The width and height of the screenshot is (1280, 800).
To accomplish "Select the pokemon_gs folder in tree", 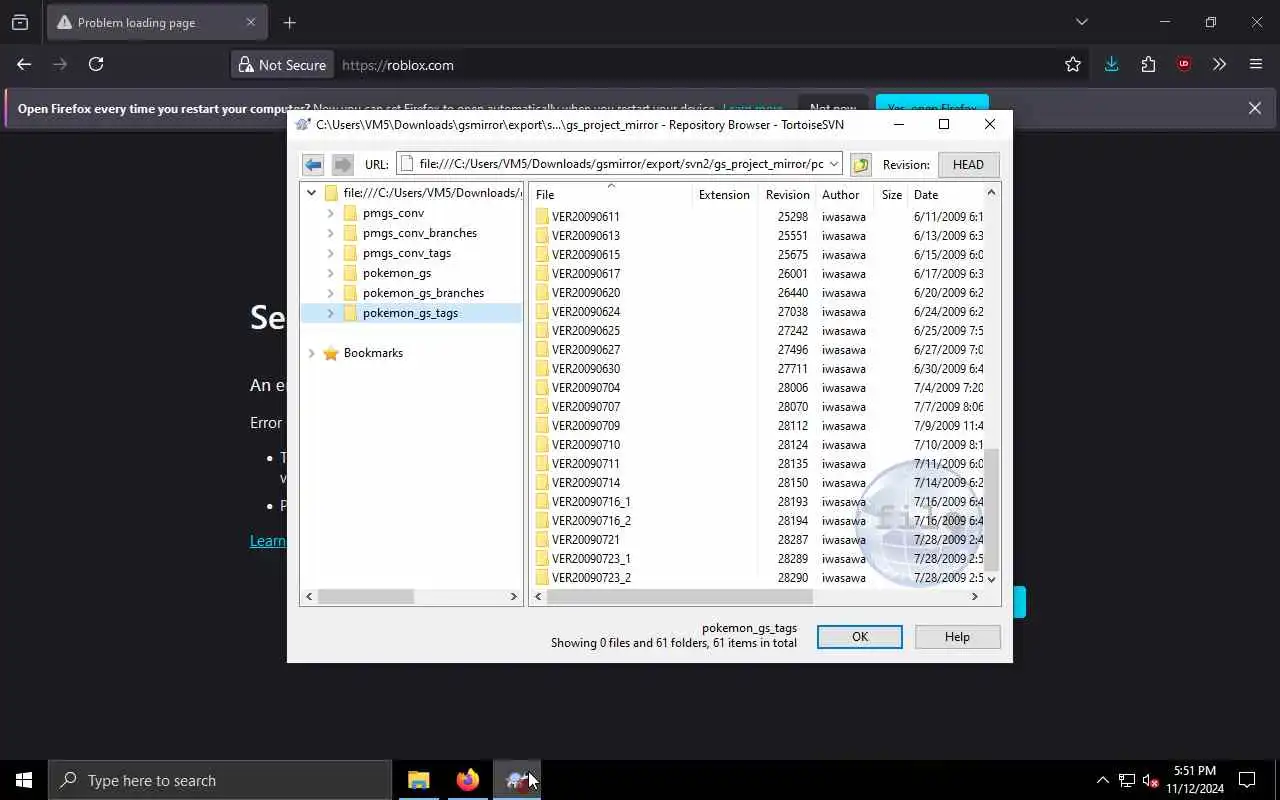I will pos(397,273).
